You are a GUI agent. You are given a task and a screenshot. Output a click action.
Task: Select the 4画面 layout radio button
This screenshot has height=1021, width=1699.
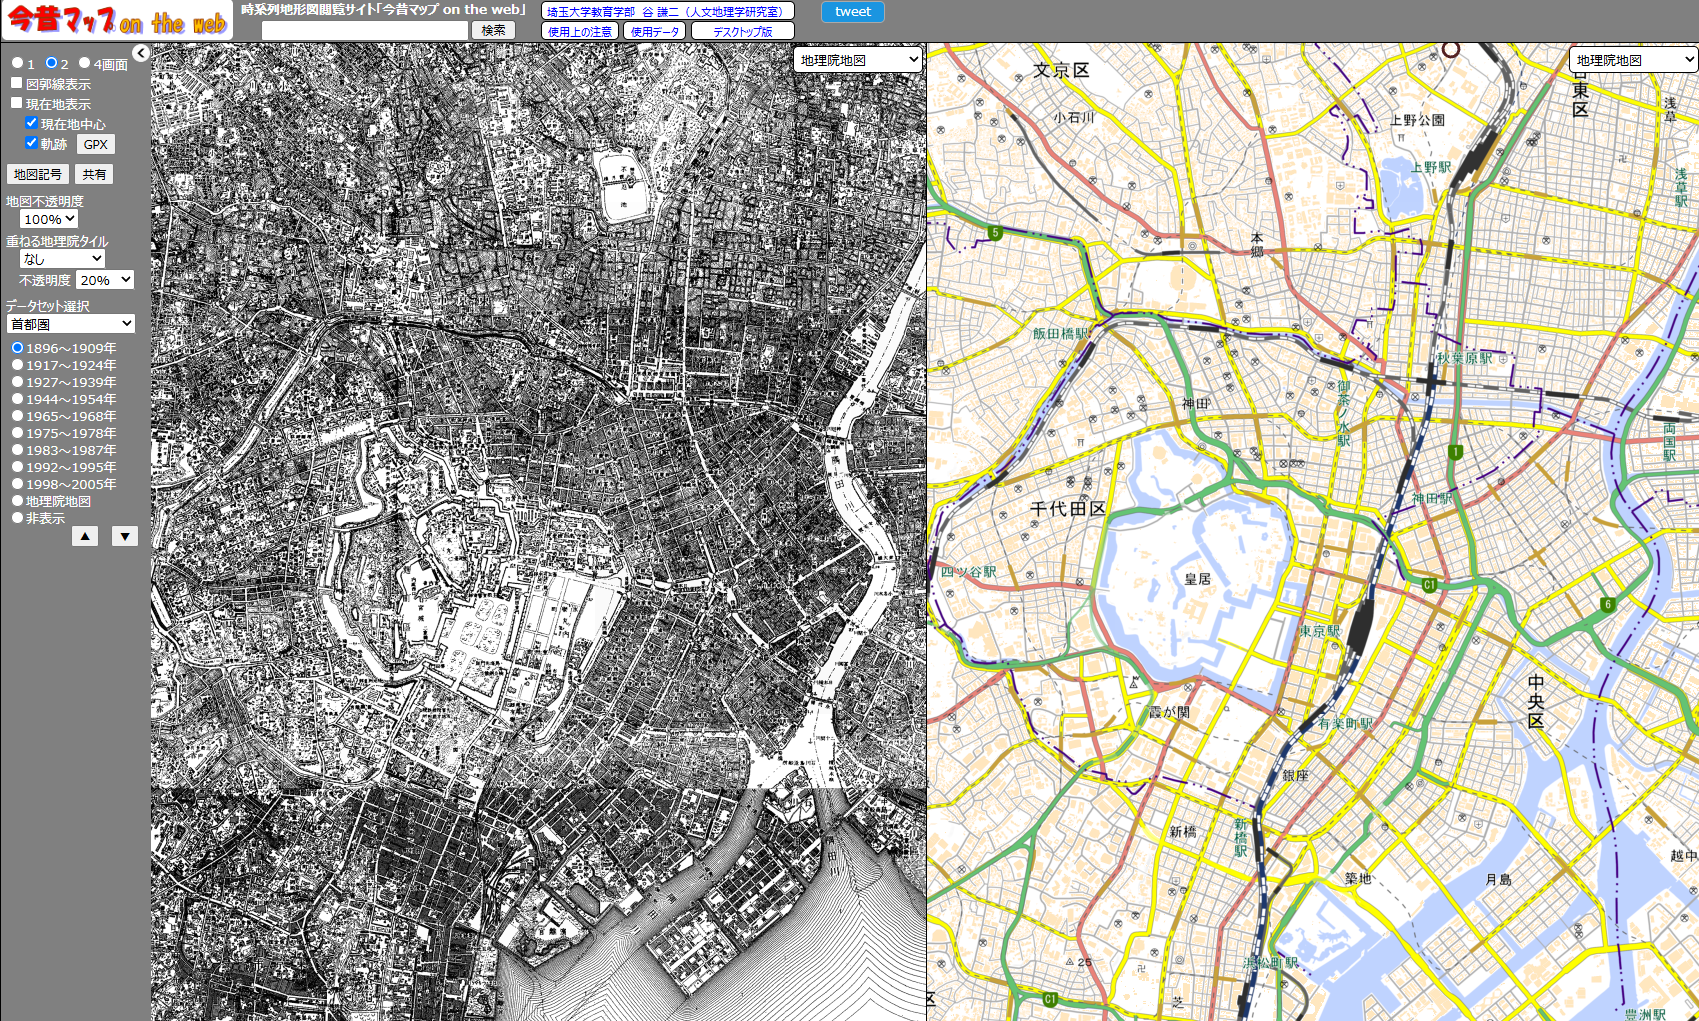point(84,62)
